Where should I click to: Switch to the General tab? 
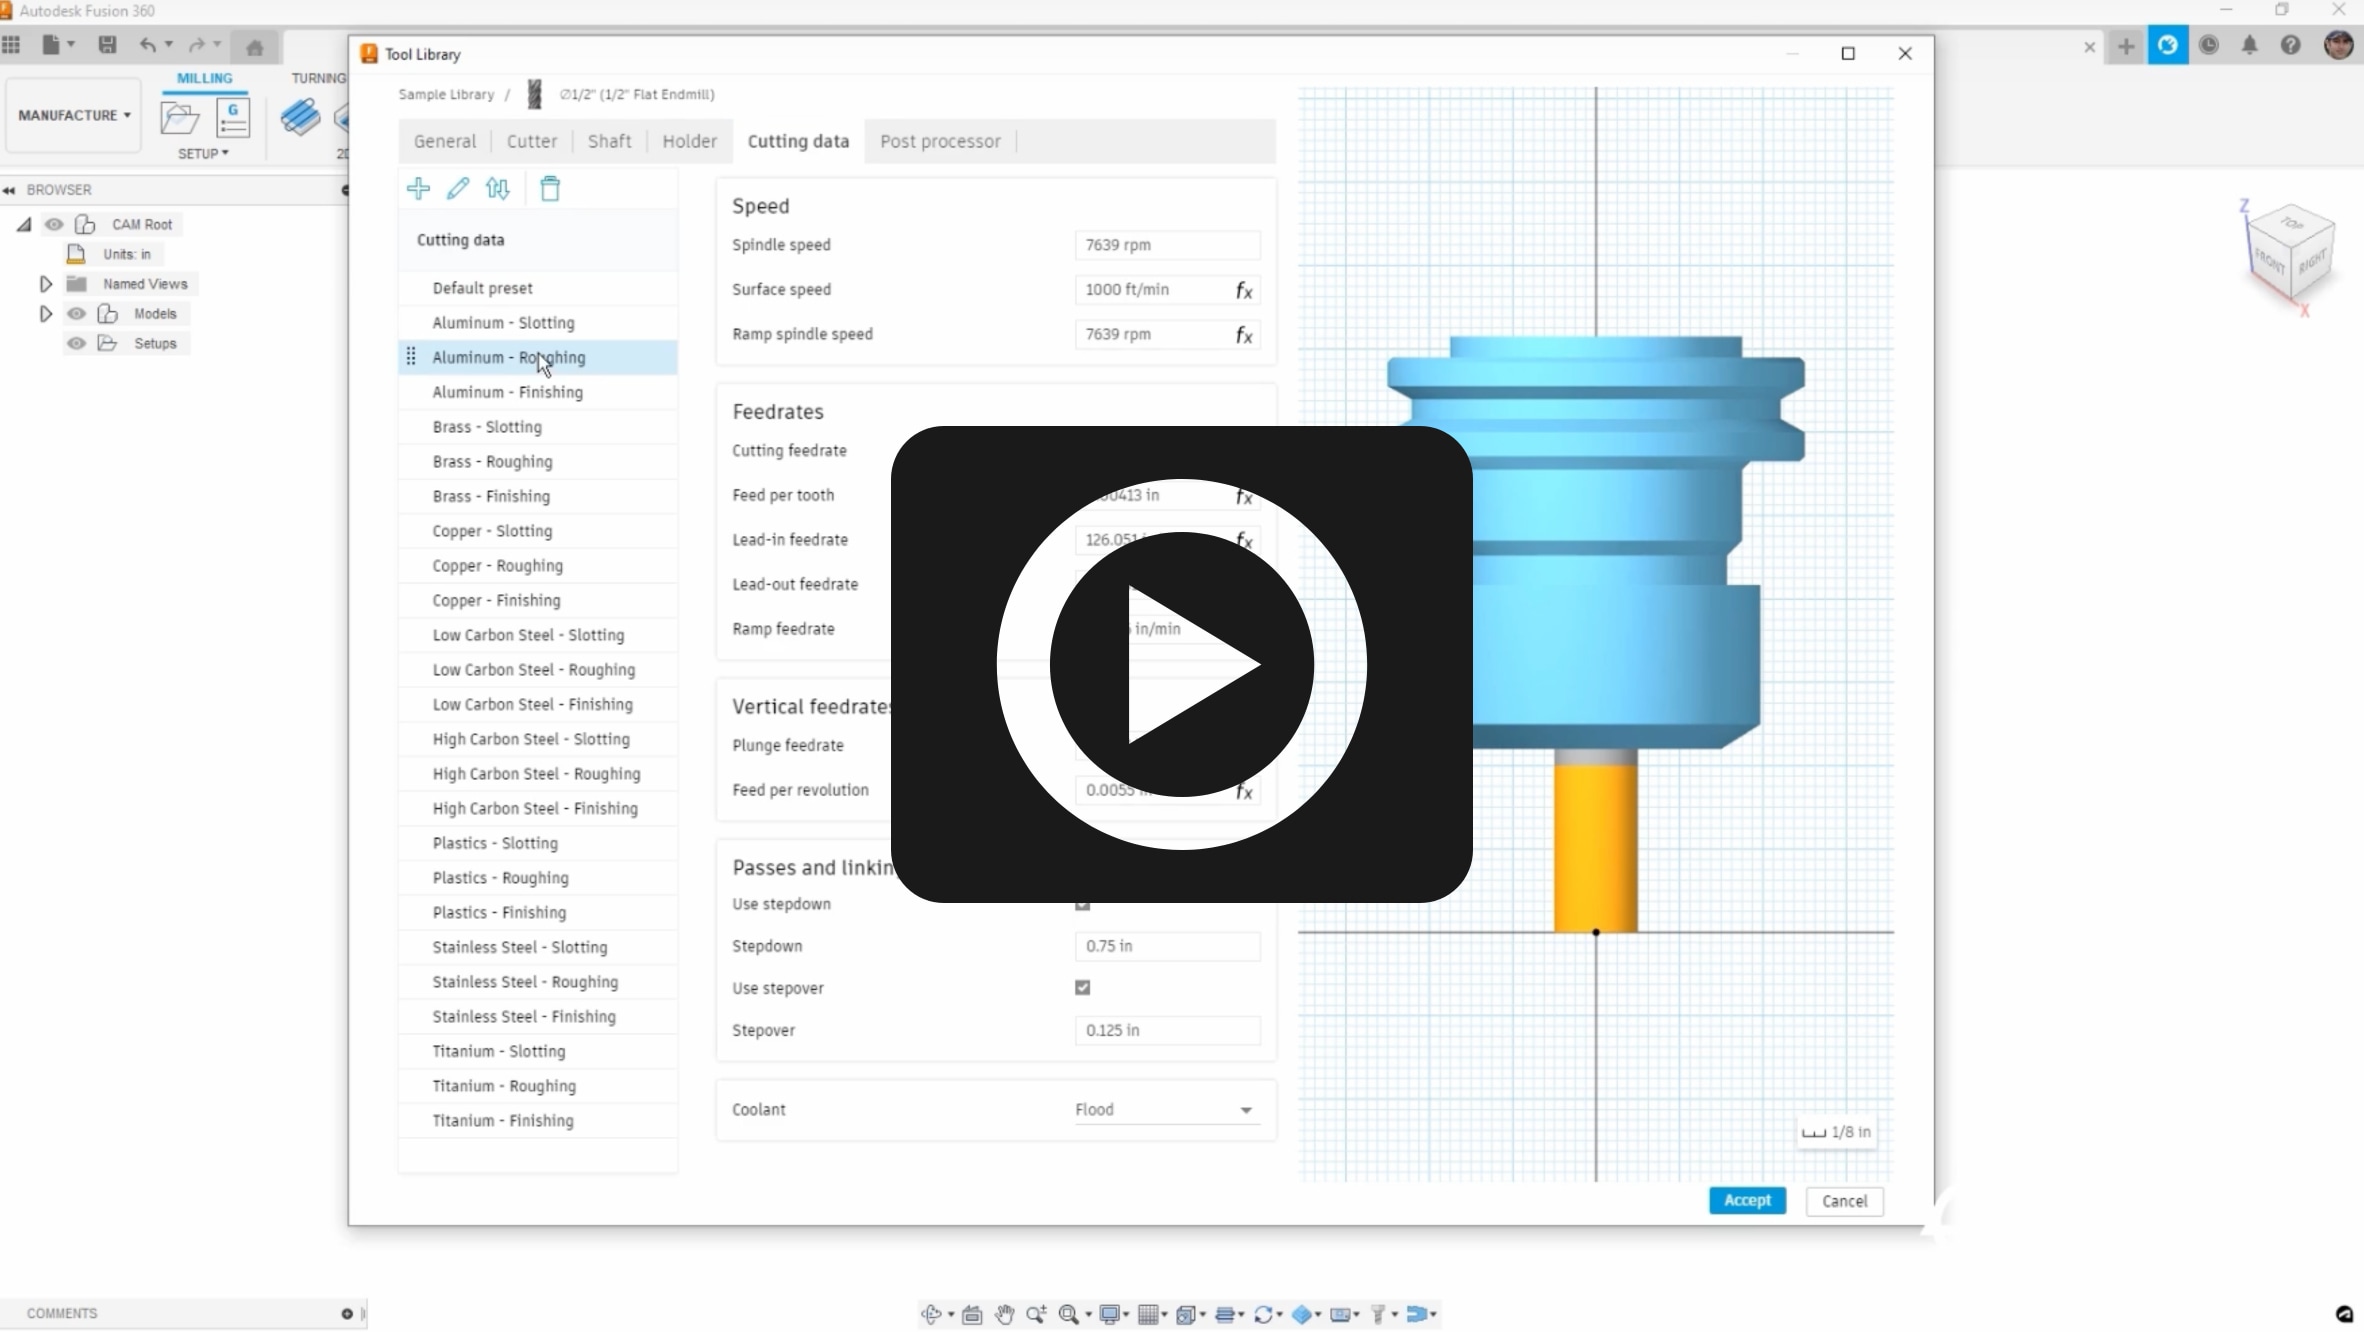pos(445,141)
